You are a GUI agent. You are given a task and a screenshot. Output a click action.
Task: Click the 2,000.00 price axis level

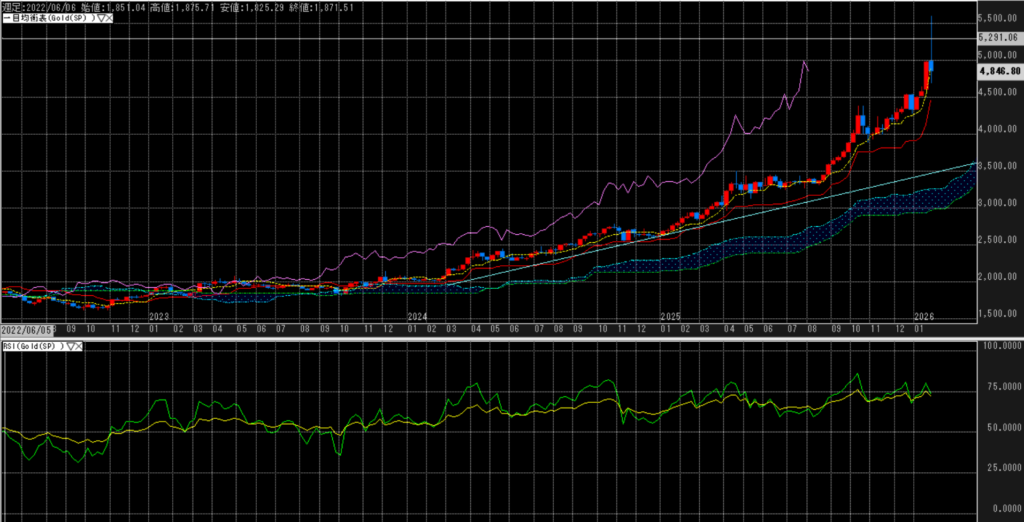[999, 277]
